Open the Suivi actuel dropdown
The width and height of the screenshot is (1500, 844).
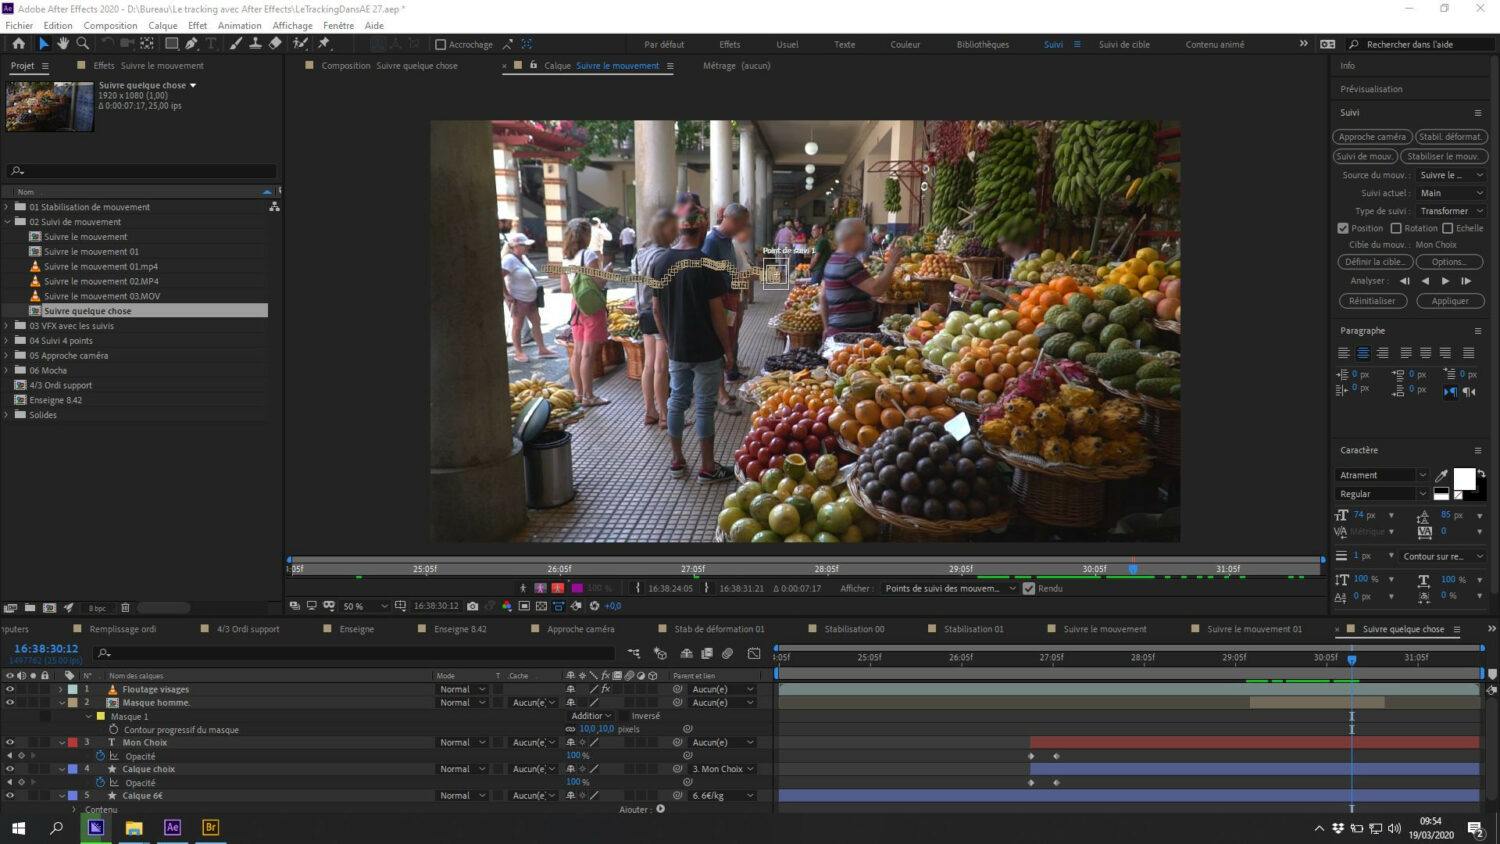[1451, 193]
